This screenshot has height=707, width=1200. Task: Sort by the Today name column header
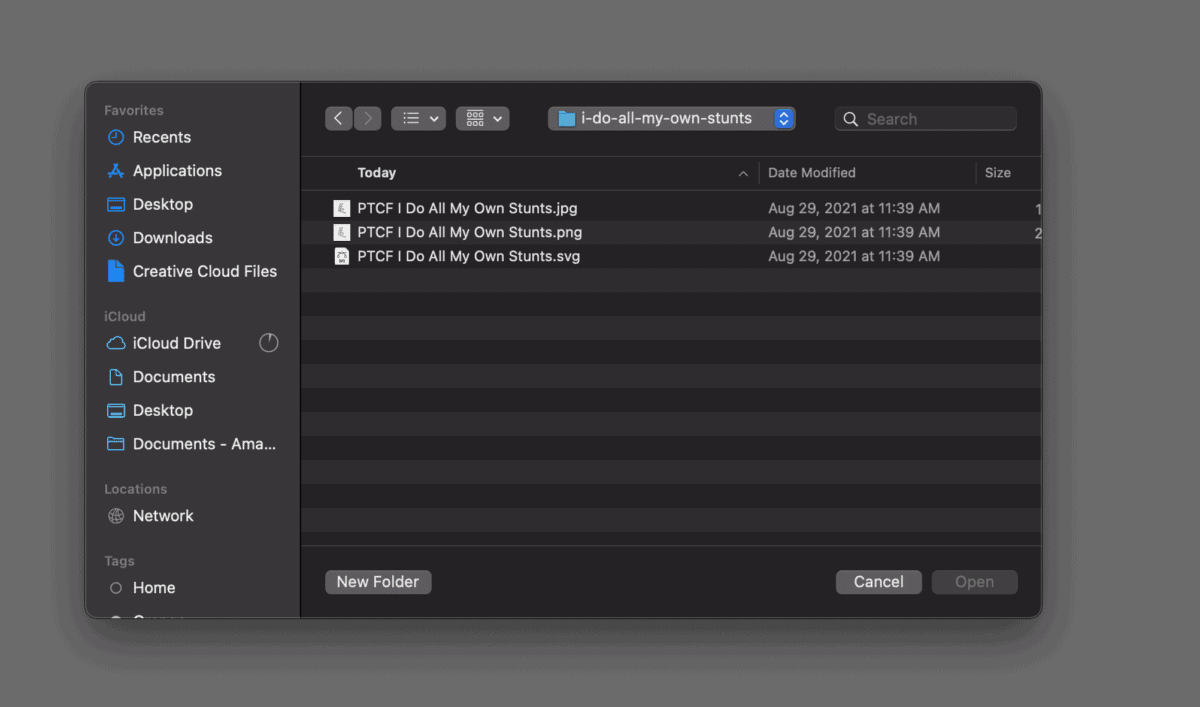377,173
